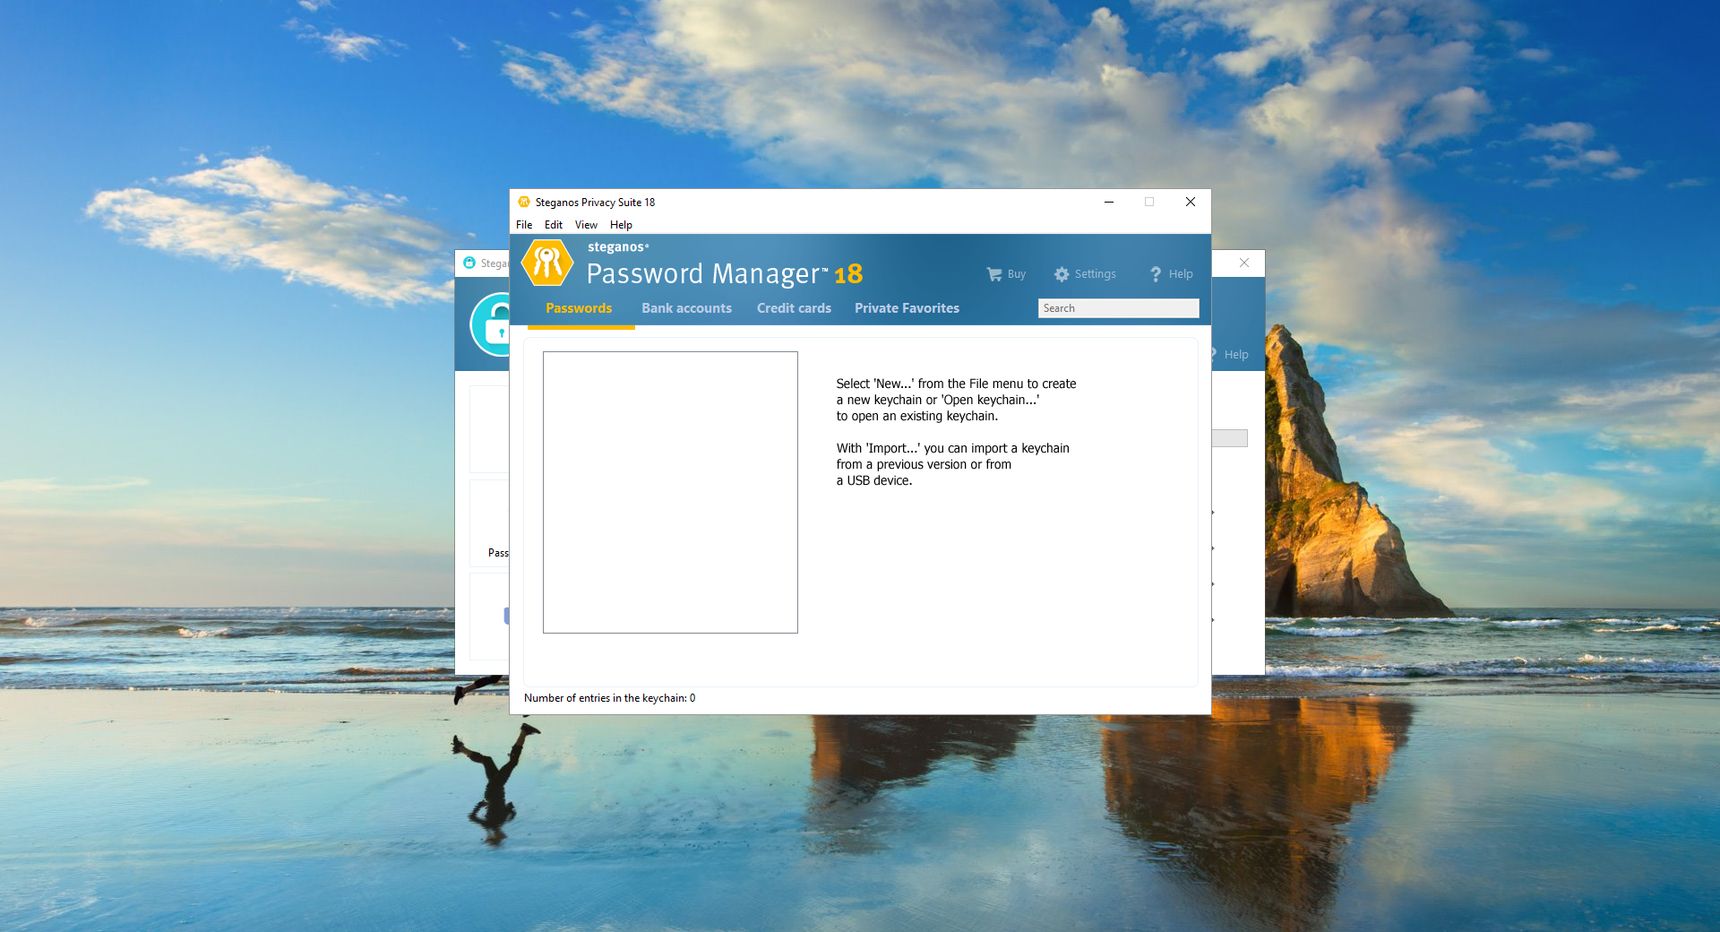
Task: Click Help in the background Steganos window
Action: tap(1236, 355)
